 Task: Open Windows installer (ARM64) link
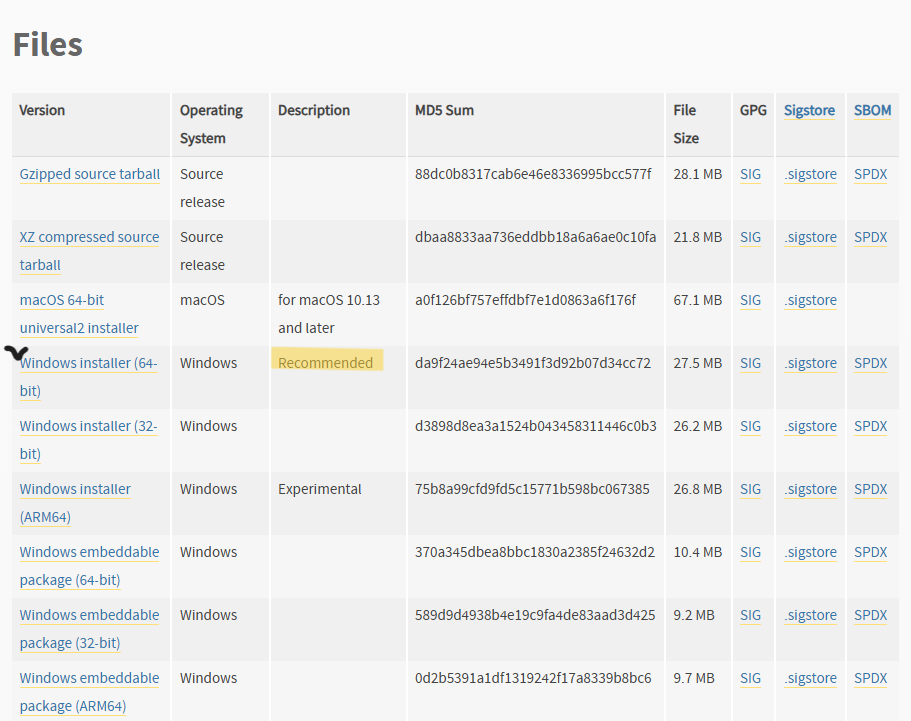click(x=75, y=503)
